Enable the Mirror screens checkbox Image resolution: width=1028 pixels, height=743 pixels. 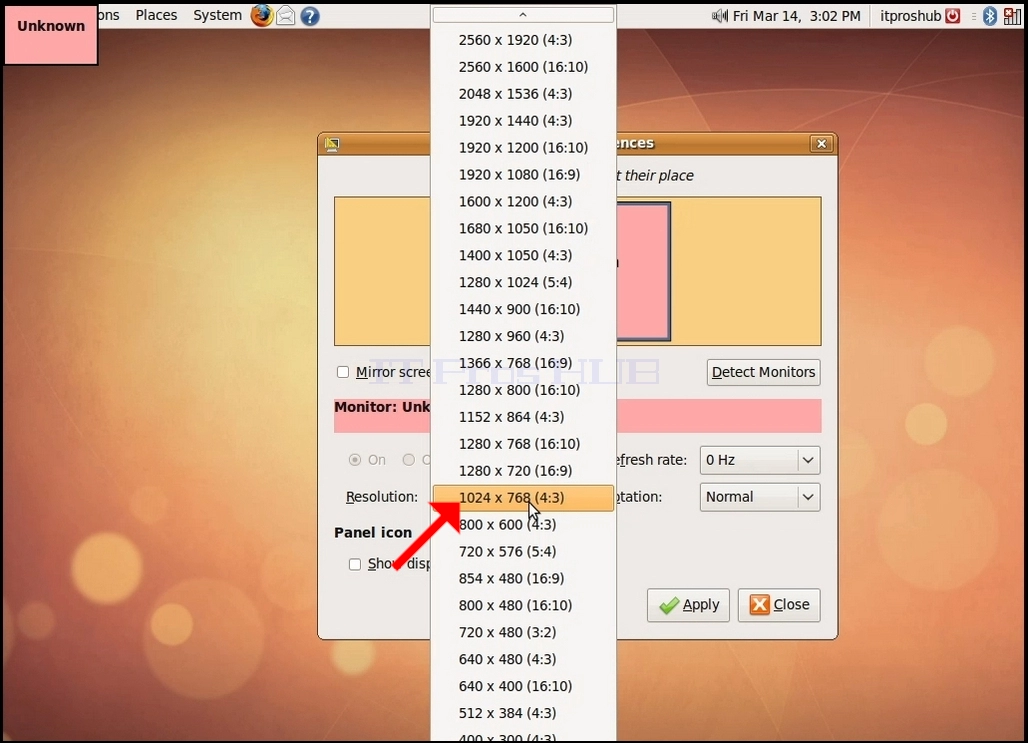pos(343,372)
